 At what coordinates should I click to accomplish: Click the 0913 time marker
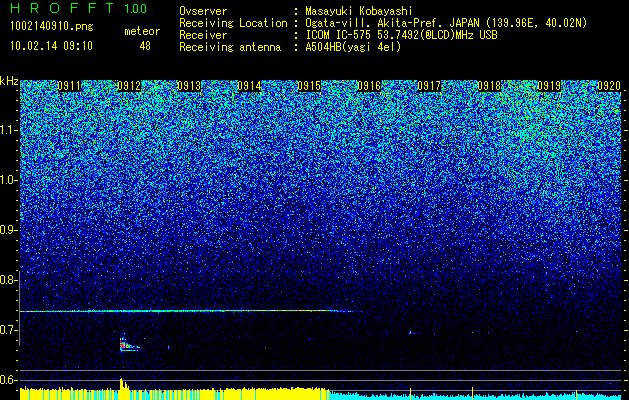pos(189,86)
